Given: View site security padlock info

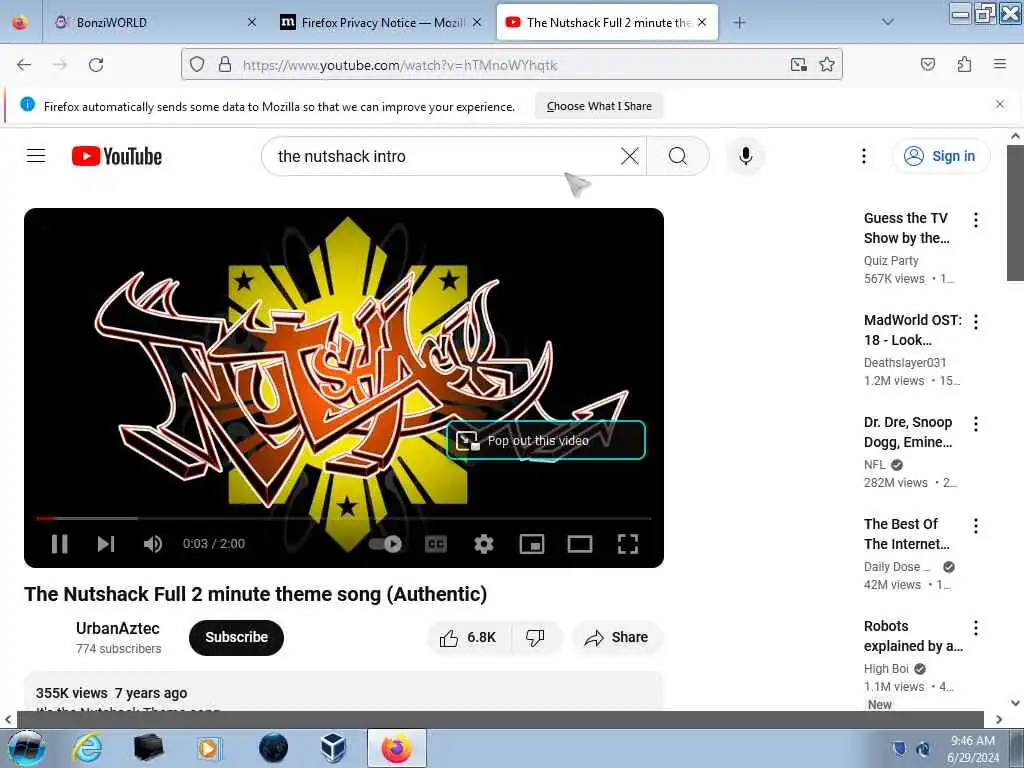Looking at the screenshot, I should pos(225,65).
